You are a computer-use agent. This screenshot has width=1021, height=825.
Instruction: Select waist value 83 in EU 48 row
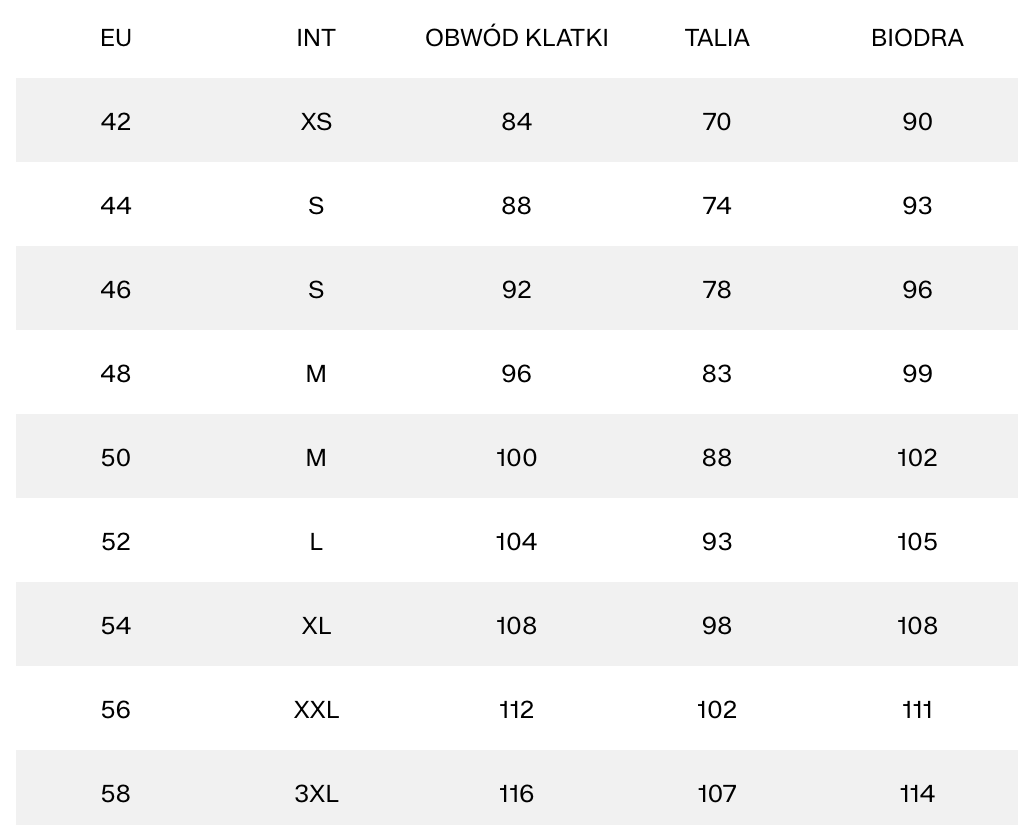717,373
